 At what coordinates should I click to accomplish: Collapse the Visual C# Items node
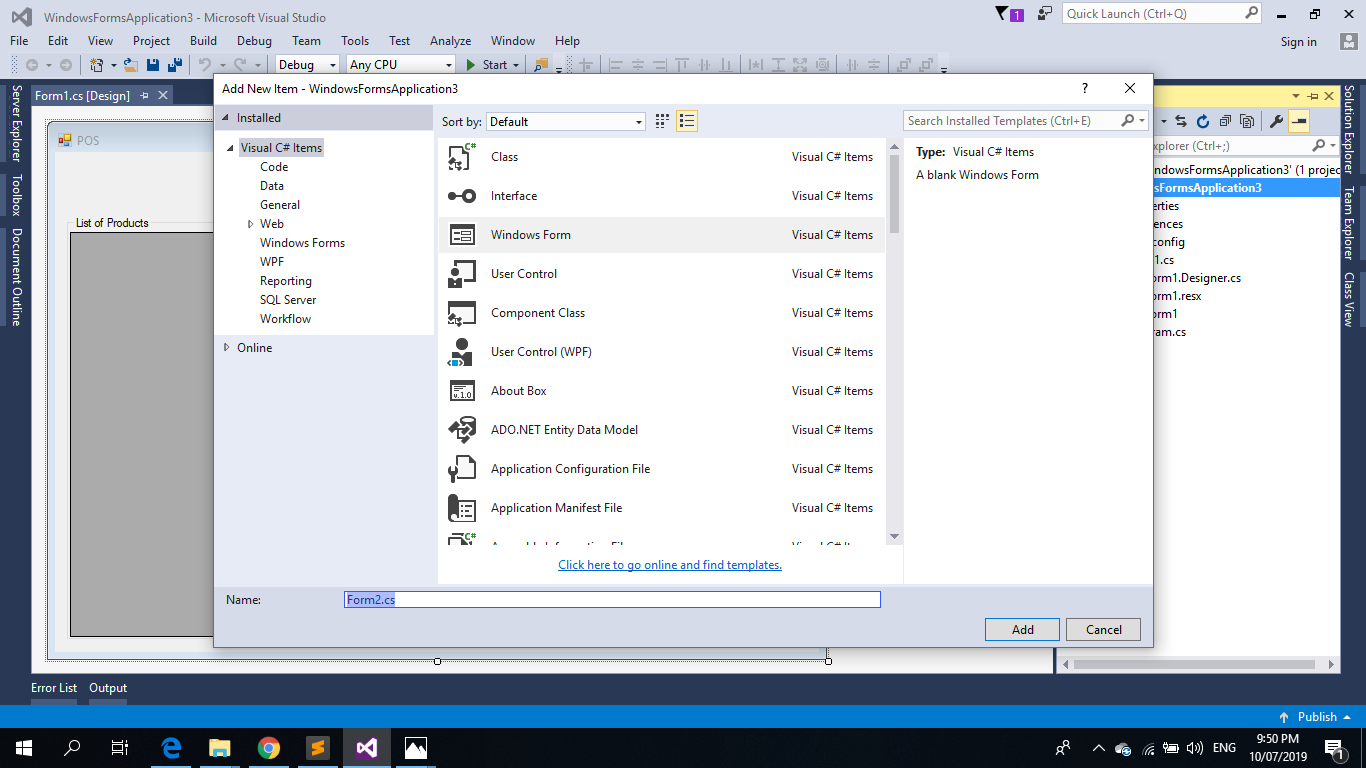(x=230, y=148)
